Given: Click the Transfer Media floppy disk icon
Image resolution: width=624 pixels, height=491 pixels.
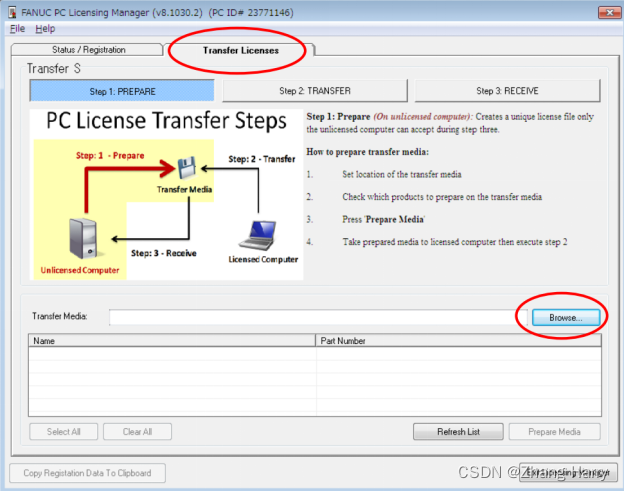Looking at the screenshot, I should pos(186,168).
